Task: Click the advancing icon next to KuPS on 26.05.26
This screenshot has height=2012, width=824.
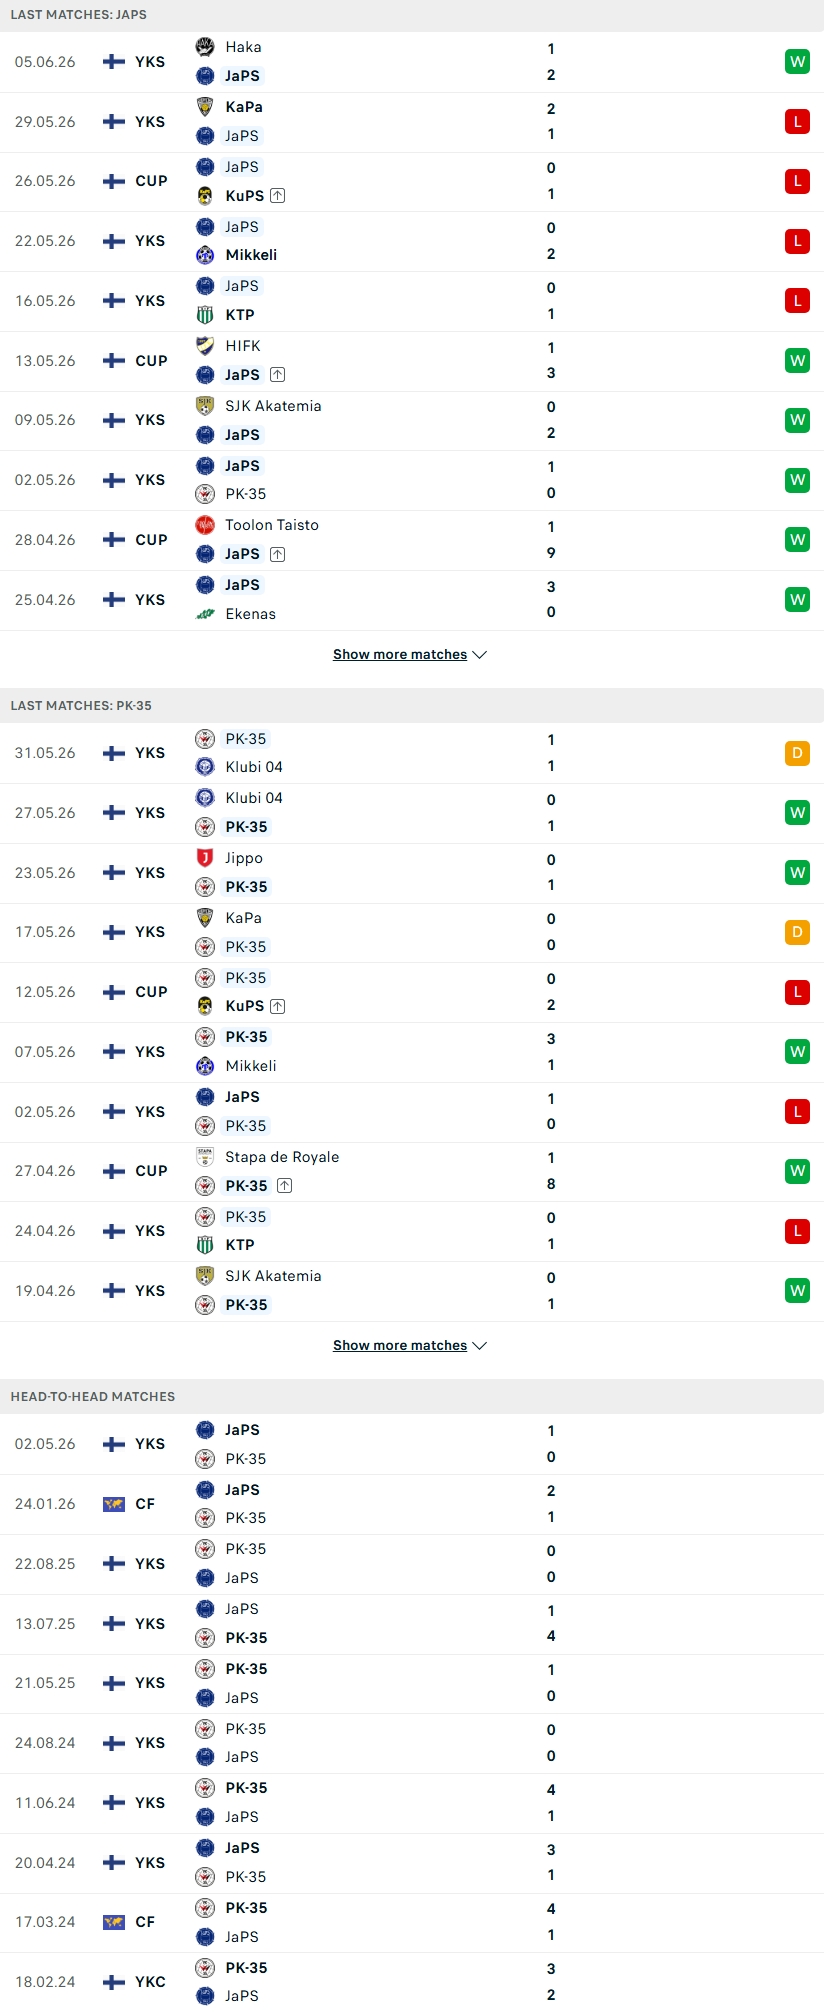Action: 278,196
